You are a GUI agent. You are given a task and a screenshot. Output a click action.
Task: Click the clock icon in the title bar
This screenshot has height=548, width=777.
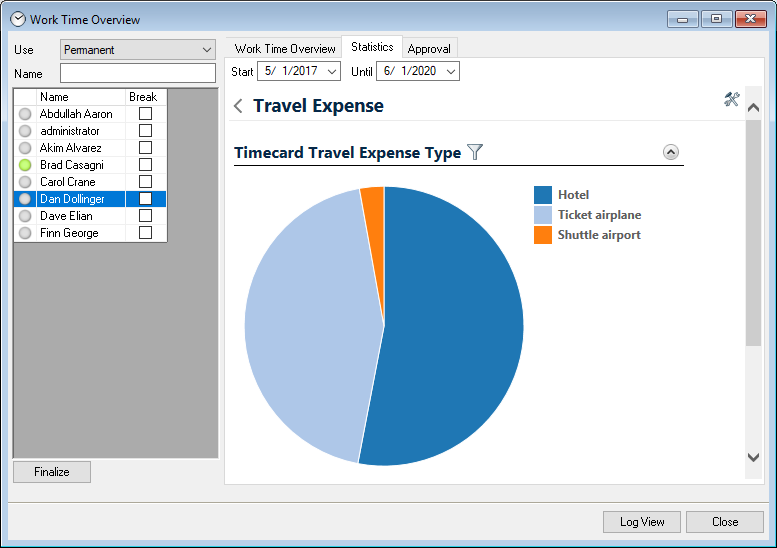point(17,19)
